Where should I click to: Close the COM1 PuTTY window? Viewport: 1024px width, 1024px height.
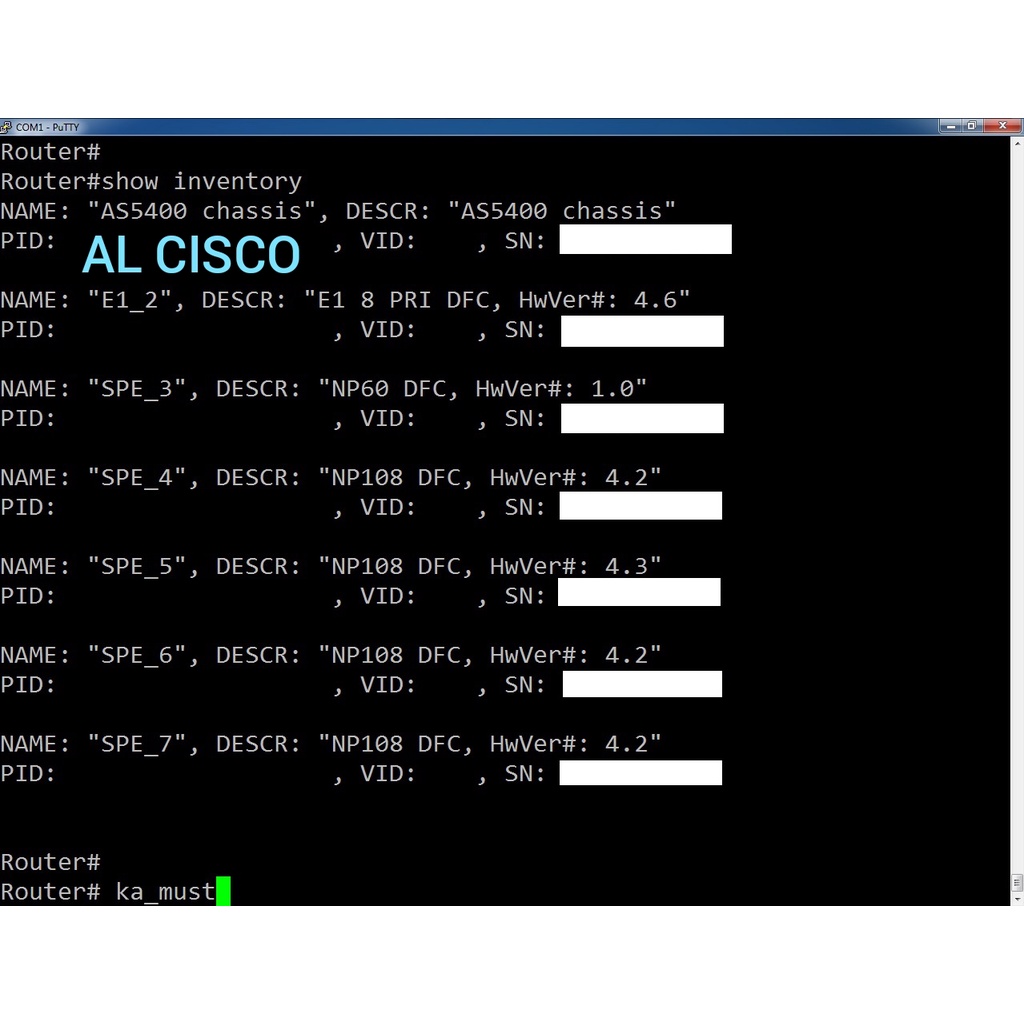(1002, 126)
